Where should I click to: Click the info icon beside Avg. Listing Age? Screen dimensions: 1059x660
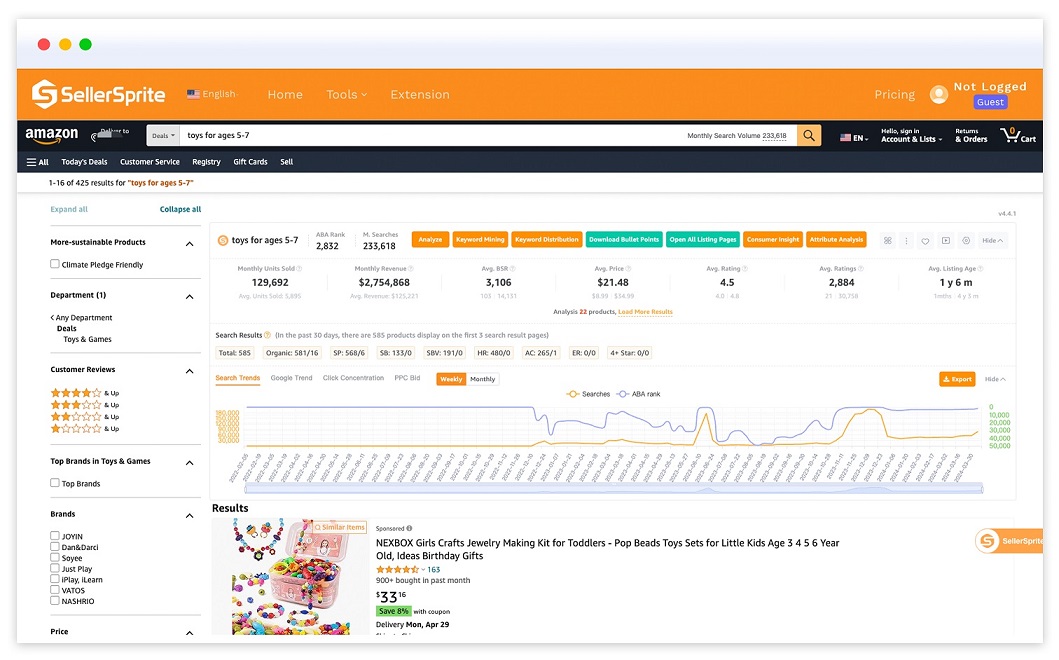click(x=980, y=269)
